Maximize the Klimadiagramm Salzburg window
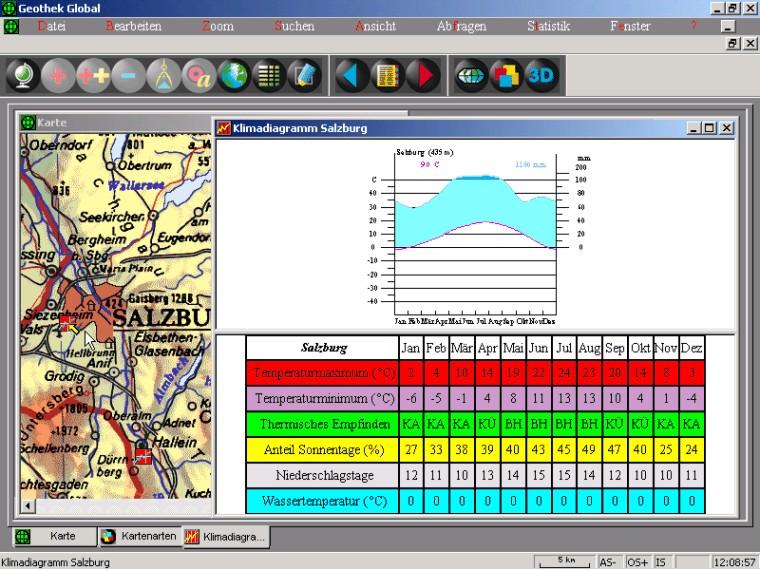This screenshot has height=570, width=760. click(x=709, y=128)
